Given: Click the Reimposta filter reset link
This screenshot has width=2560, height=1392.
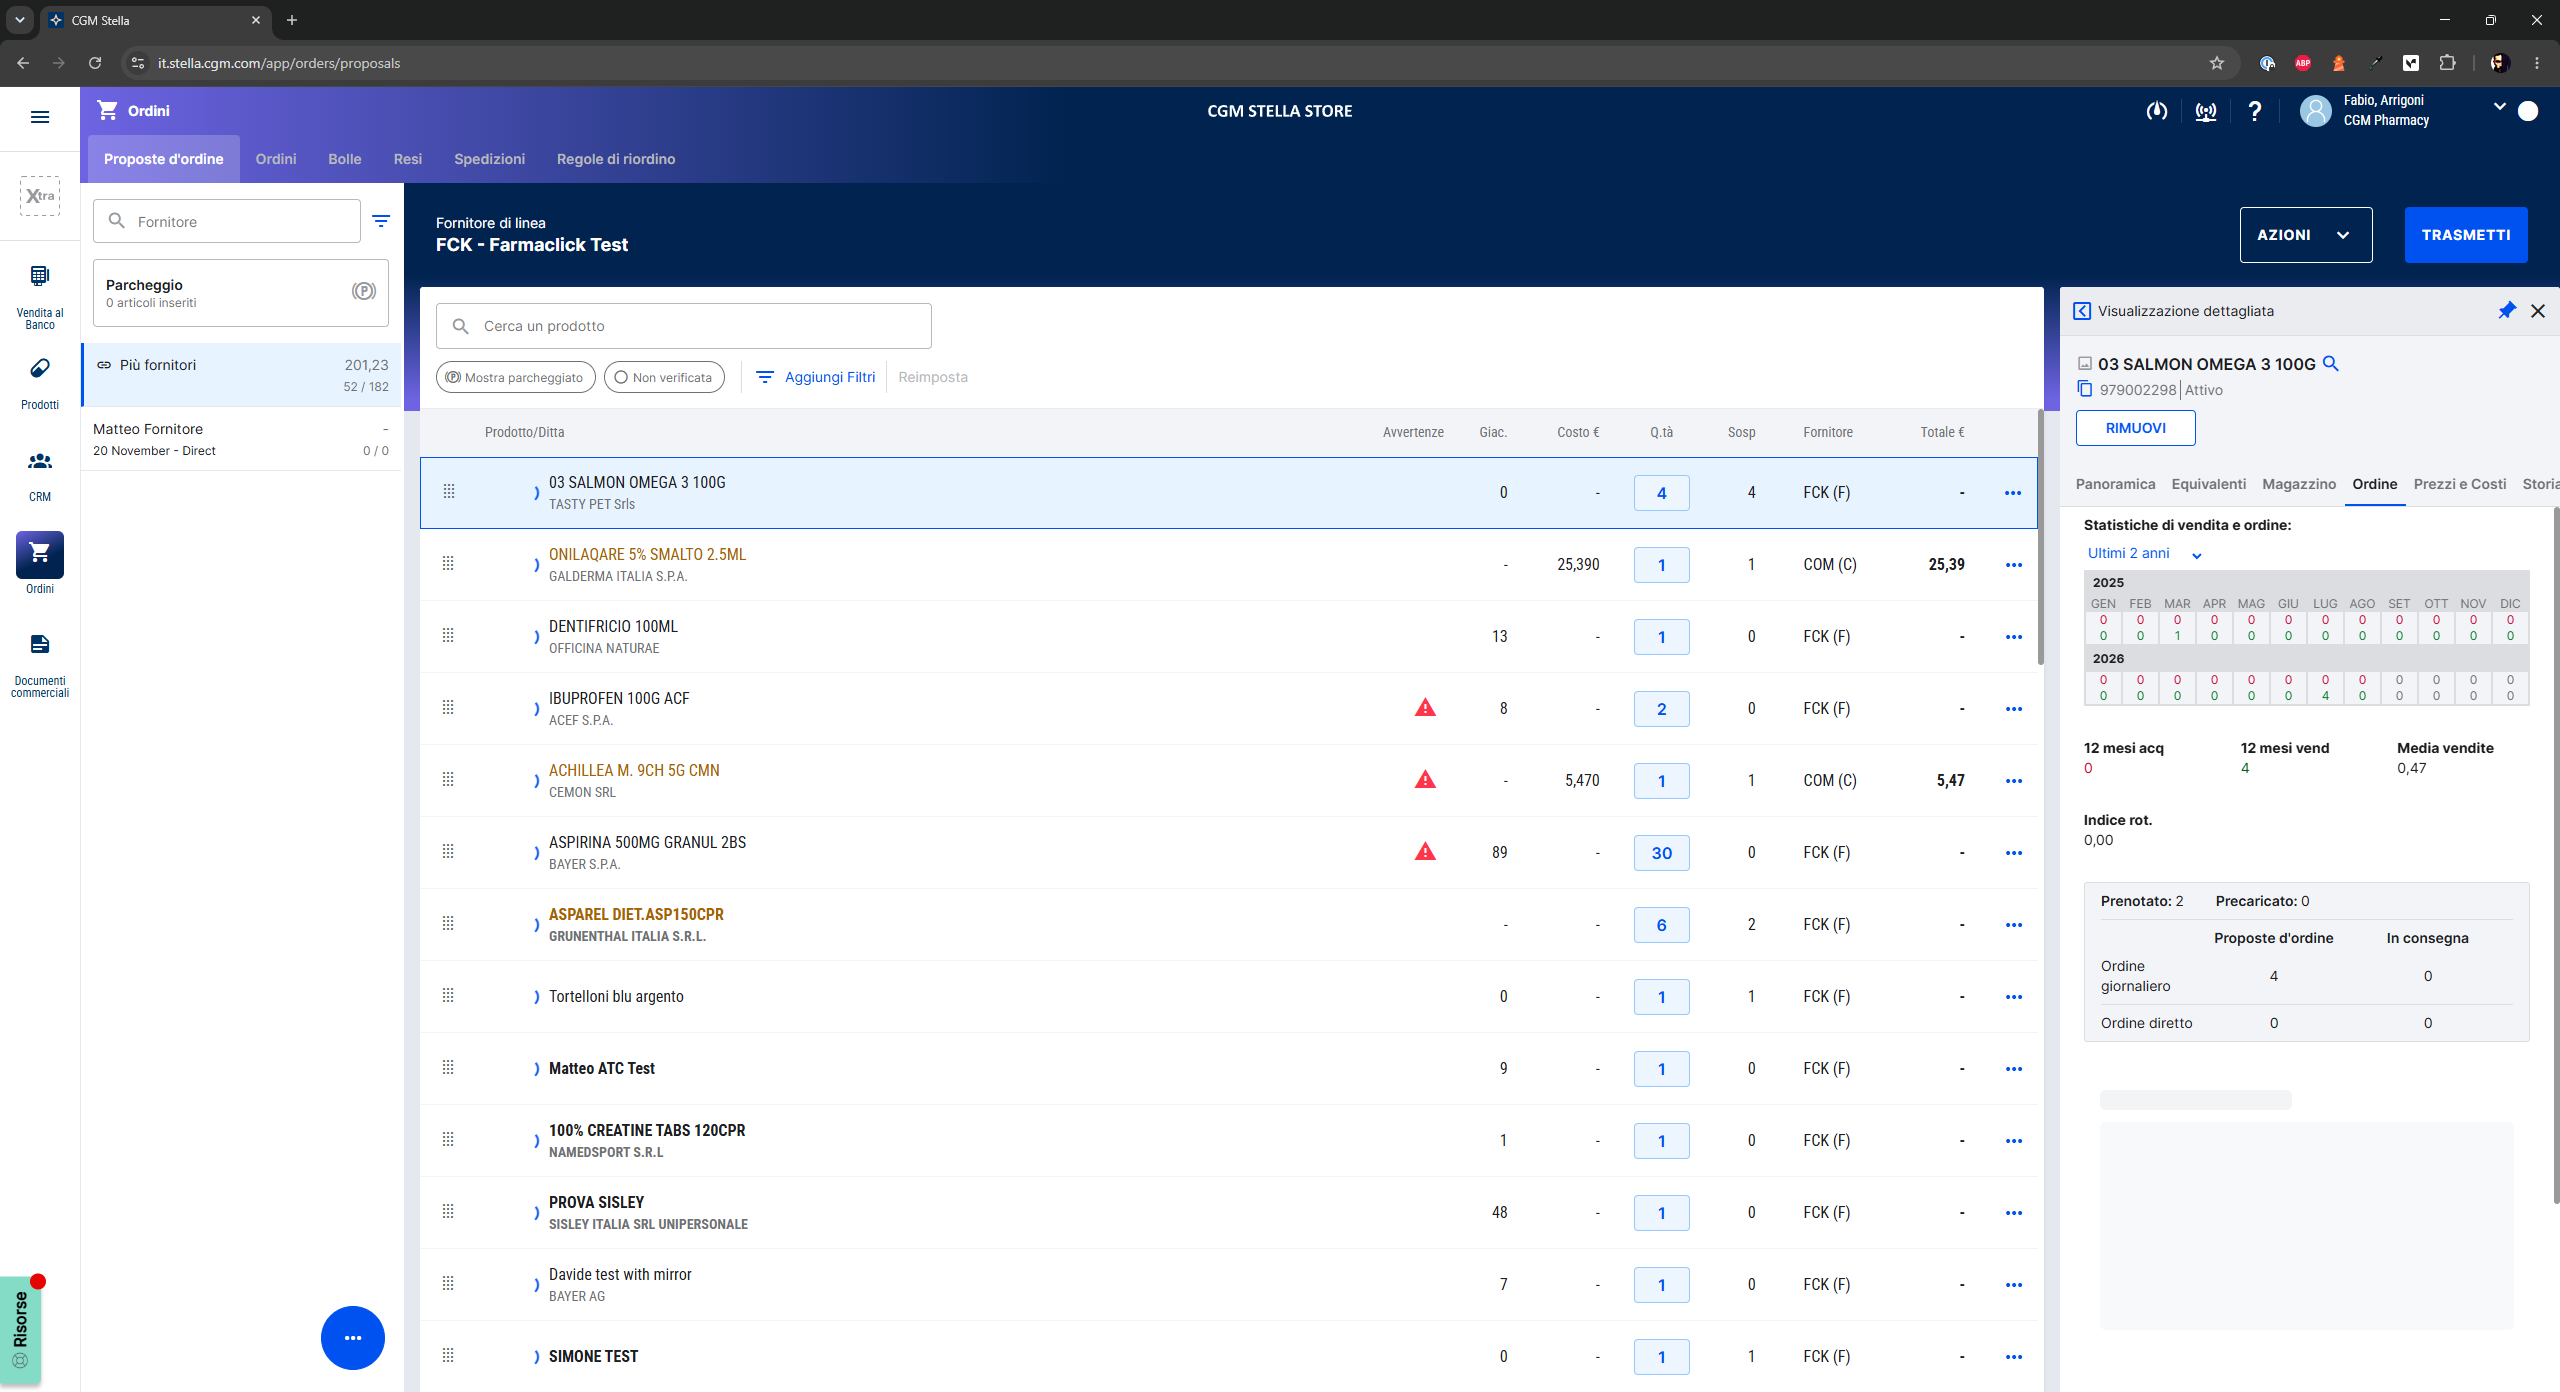Looking at the screenshot, I should point(933,377).
